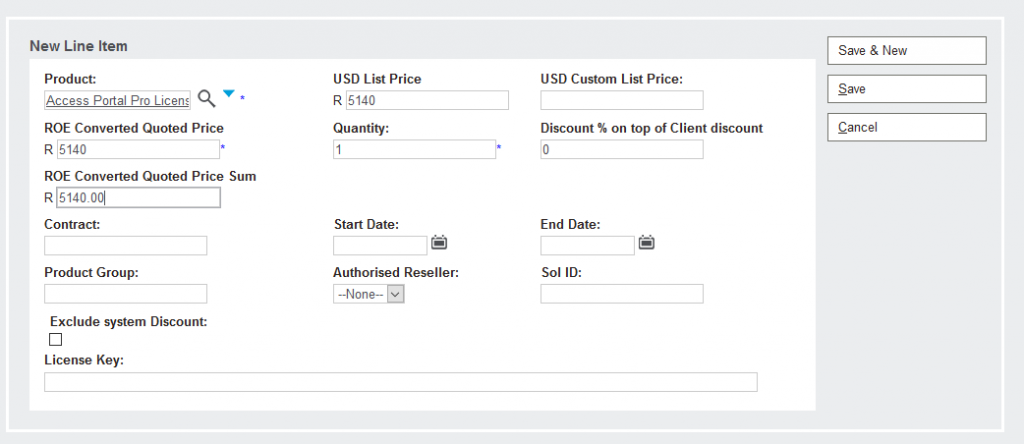Open the Start Date calendar picker
Screen dimensions: 1024x444
click(439, 242)
